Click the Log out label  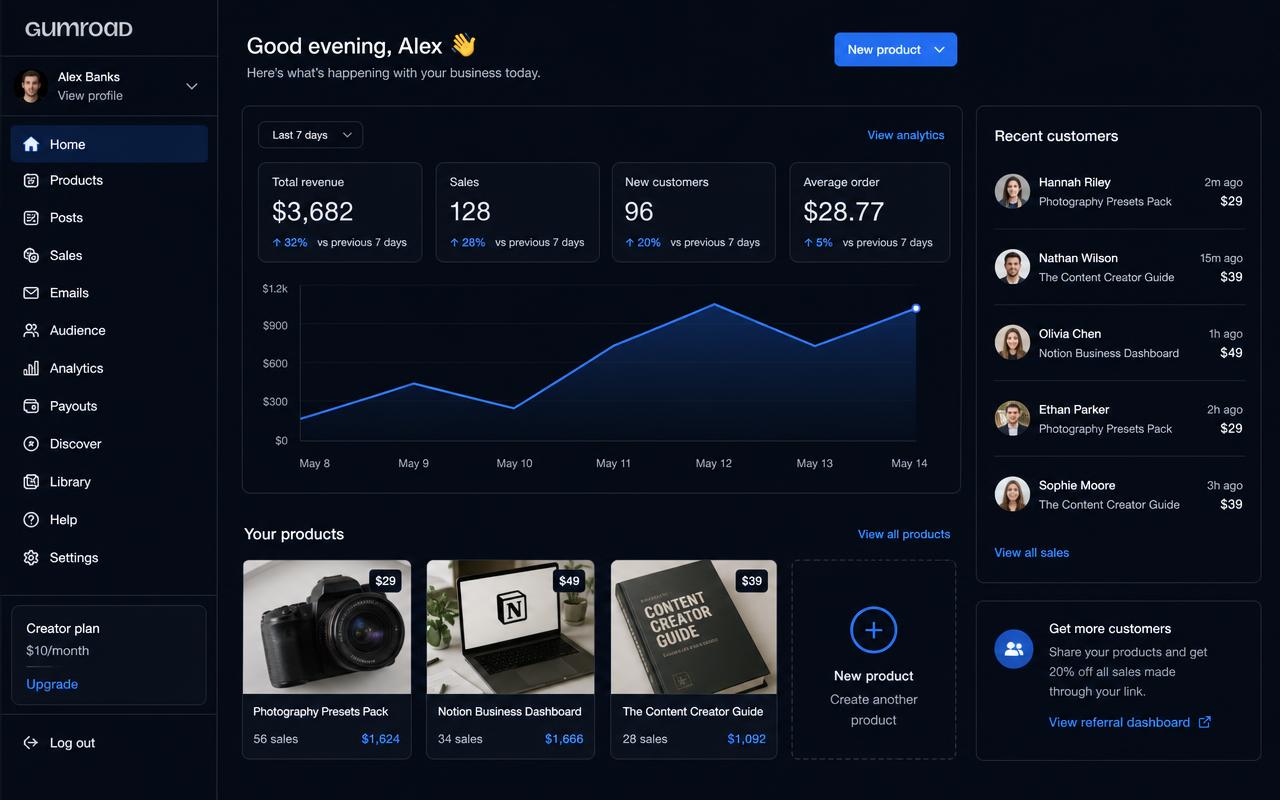tap(72, 743)
